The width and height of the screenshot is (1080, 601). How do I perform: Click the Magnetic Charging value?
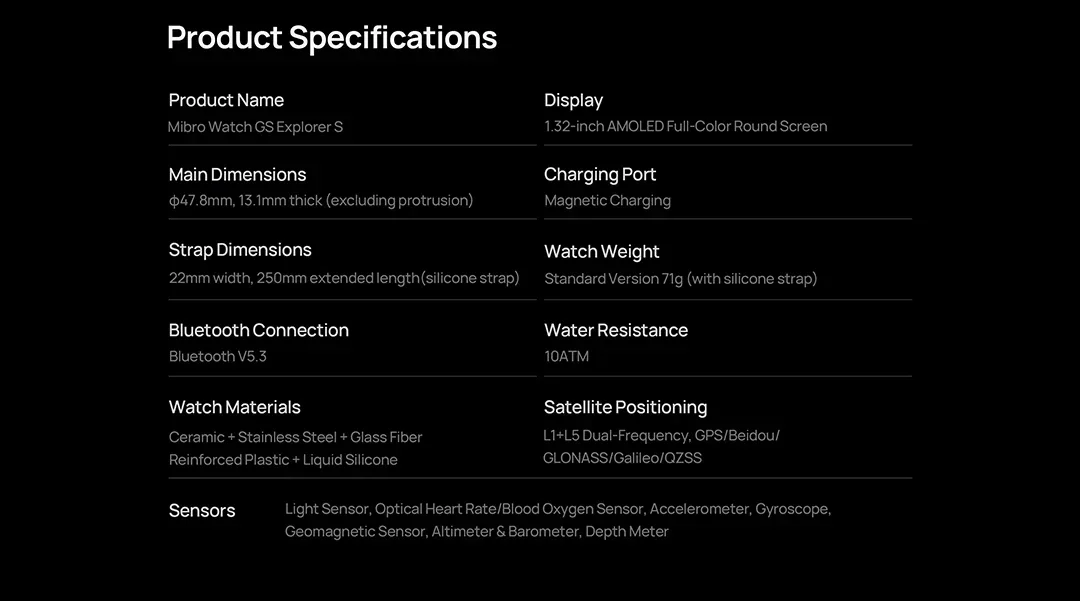(x=608, y=201)
